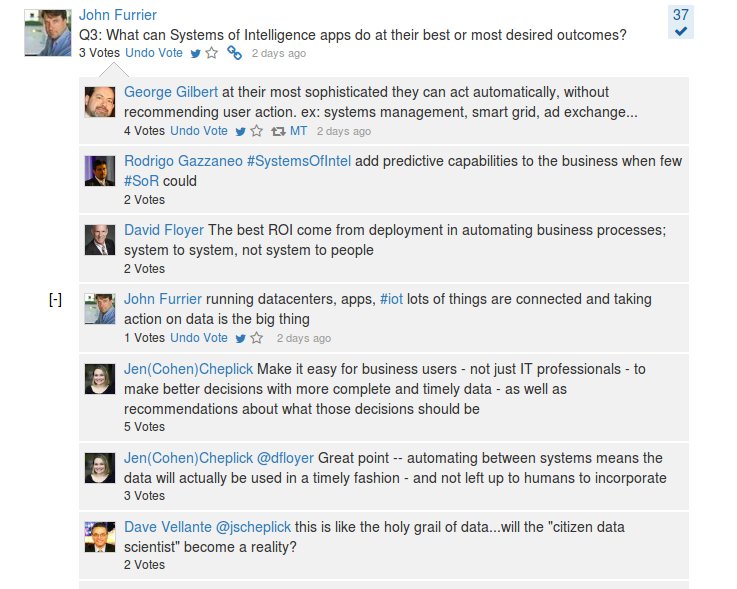737x589 pixels.
Task: Click Dave Vellante's profile picture
Action: coord(100,537)
